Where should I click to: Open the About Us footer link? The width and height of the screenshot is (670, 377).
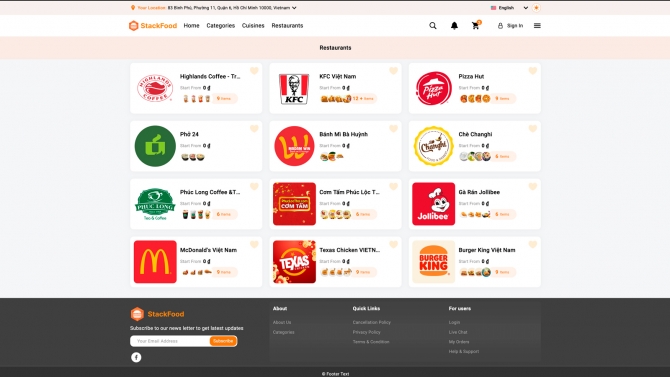pyautogui.click(x=282, y=322)
